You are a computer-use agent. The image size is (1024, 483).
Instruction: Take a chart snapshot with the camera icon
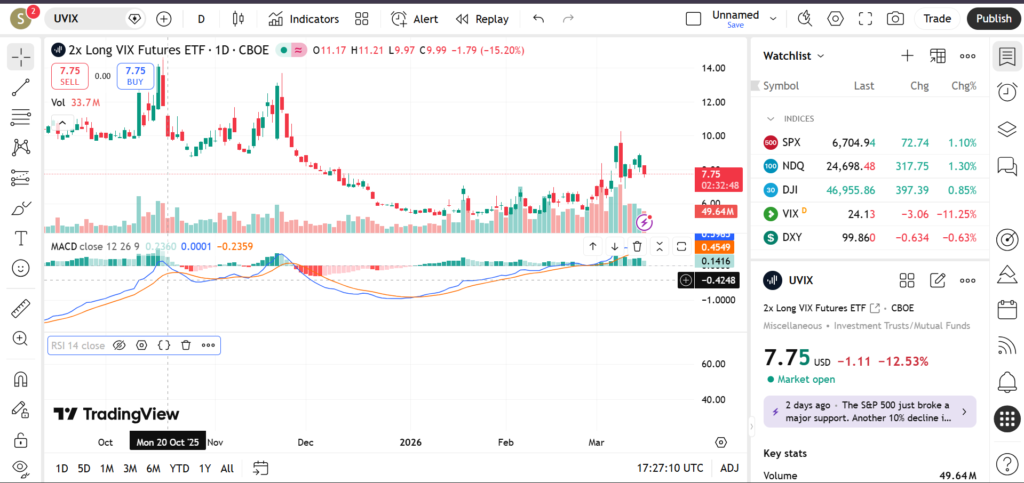[x=895, y=19]
